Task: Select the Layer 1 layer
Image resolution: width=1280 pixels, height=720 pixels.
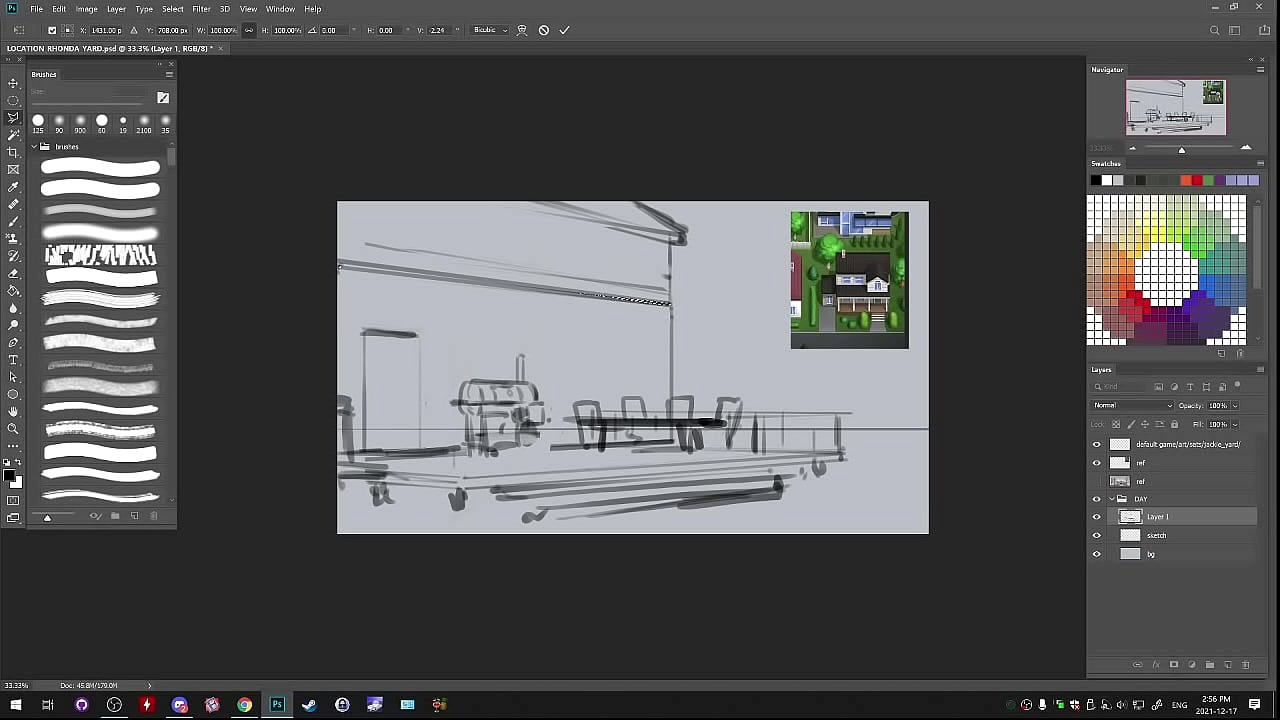Action: point(1180,517)
